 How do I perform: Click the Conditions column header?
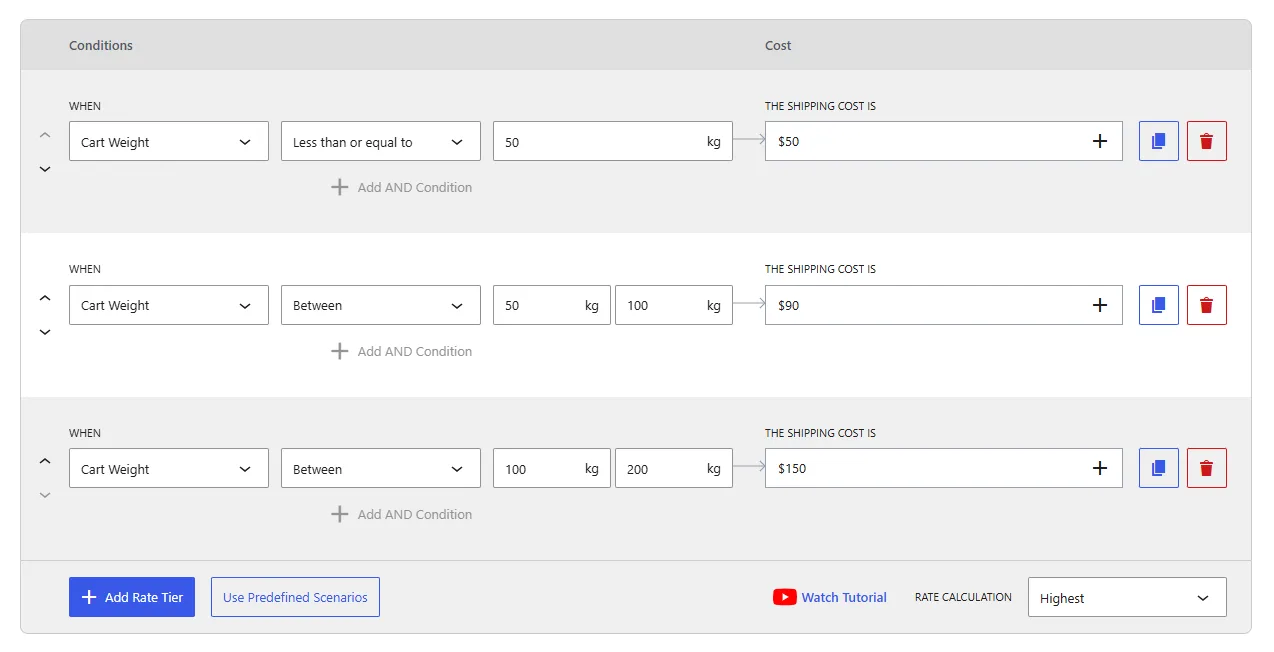pyautogui.click(x=101, y=45)
